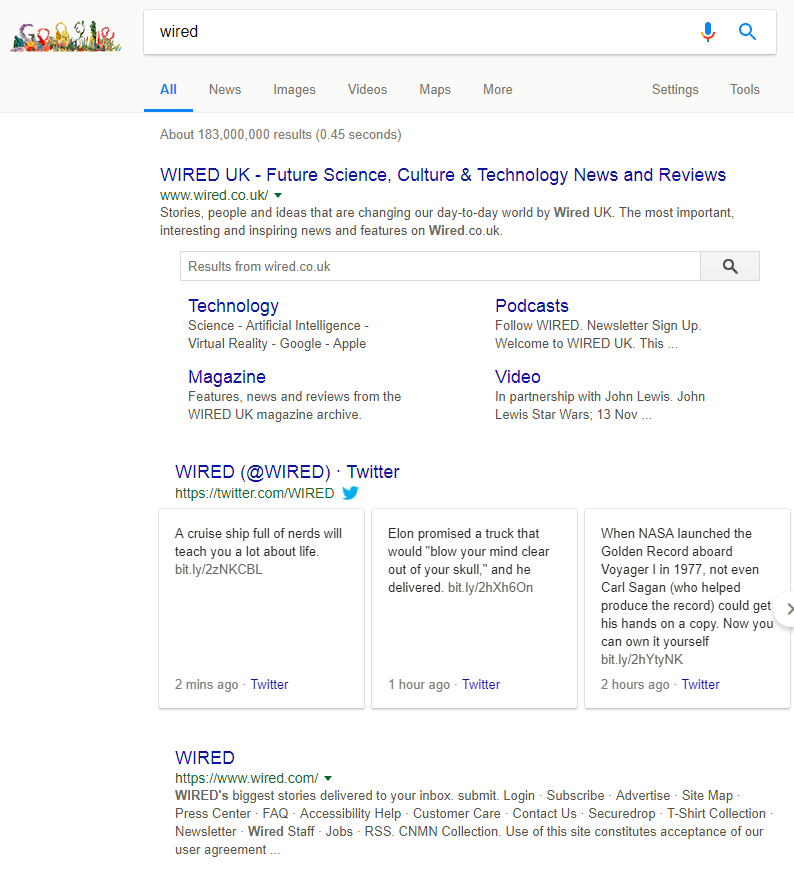Show next tweets with right arrow

(x=787, y=609)
